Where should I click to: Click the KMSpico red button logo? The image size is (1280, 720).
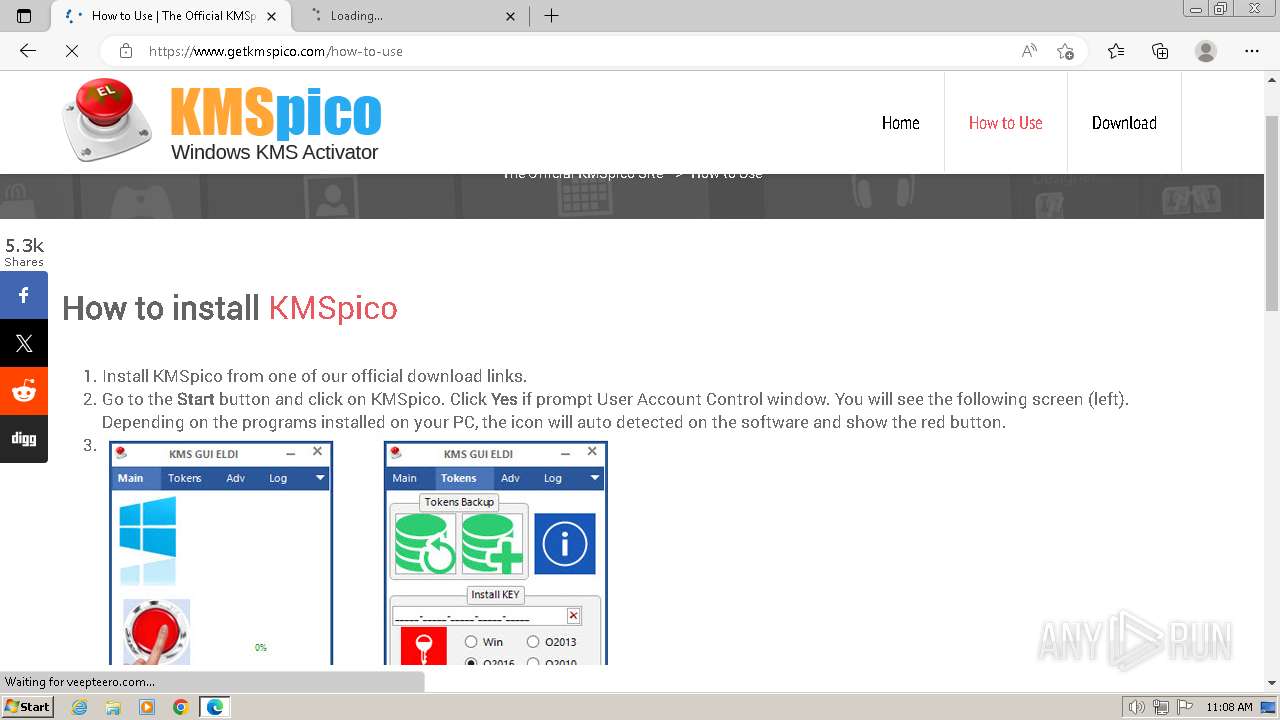click(x=106, y=120)
